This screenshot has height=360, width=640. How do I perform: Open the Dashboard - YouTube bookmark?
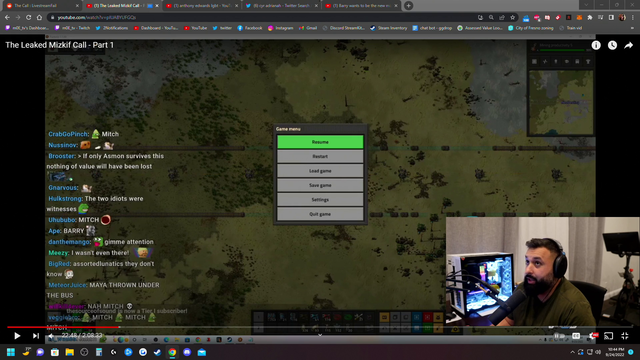point(156,28)
